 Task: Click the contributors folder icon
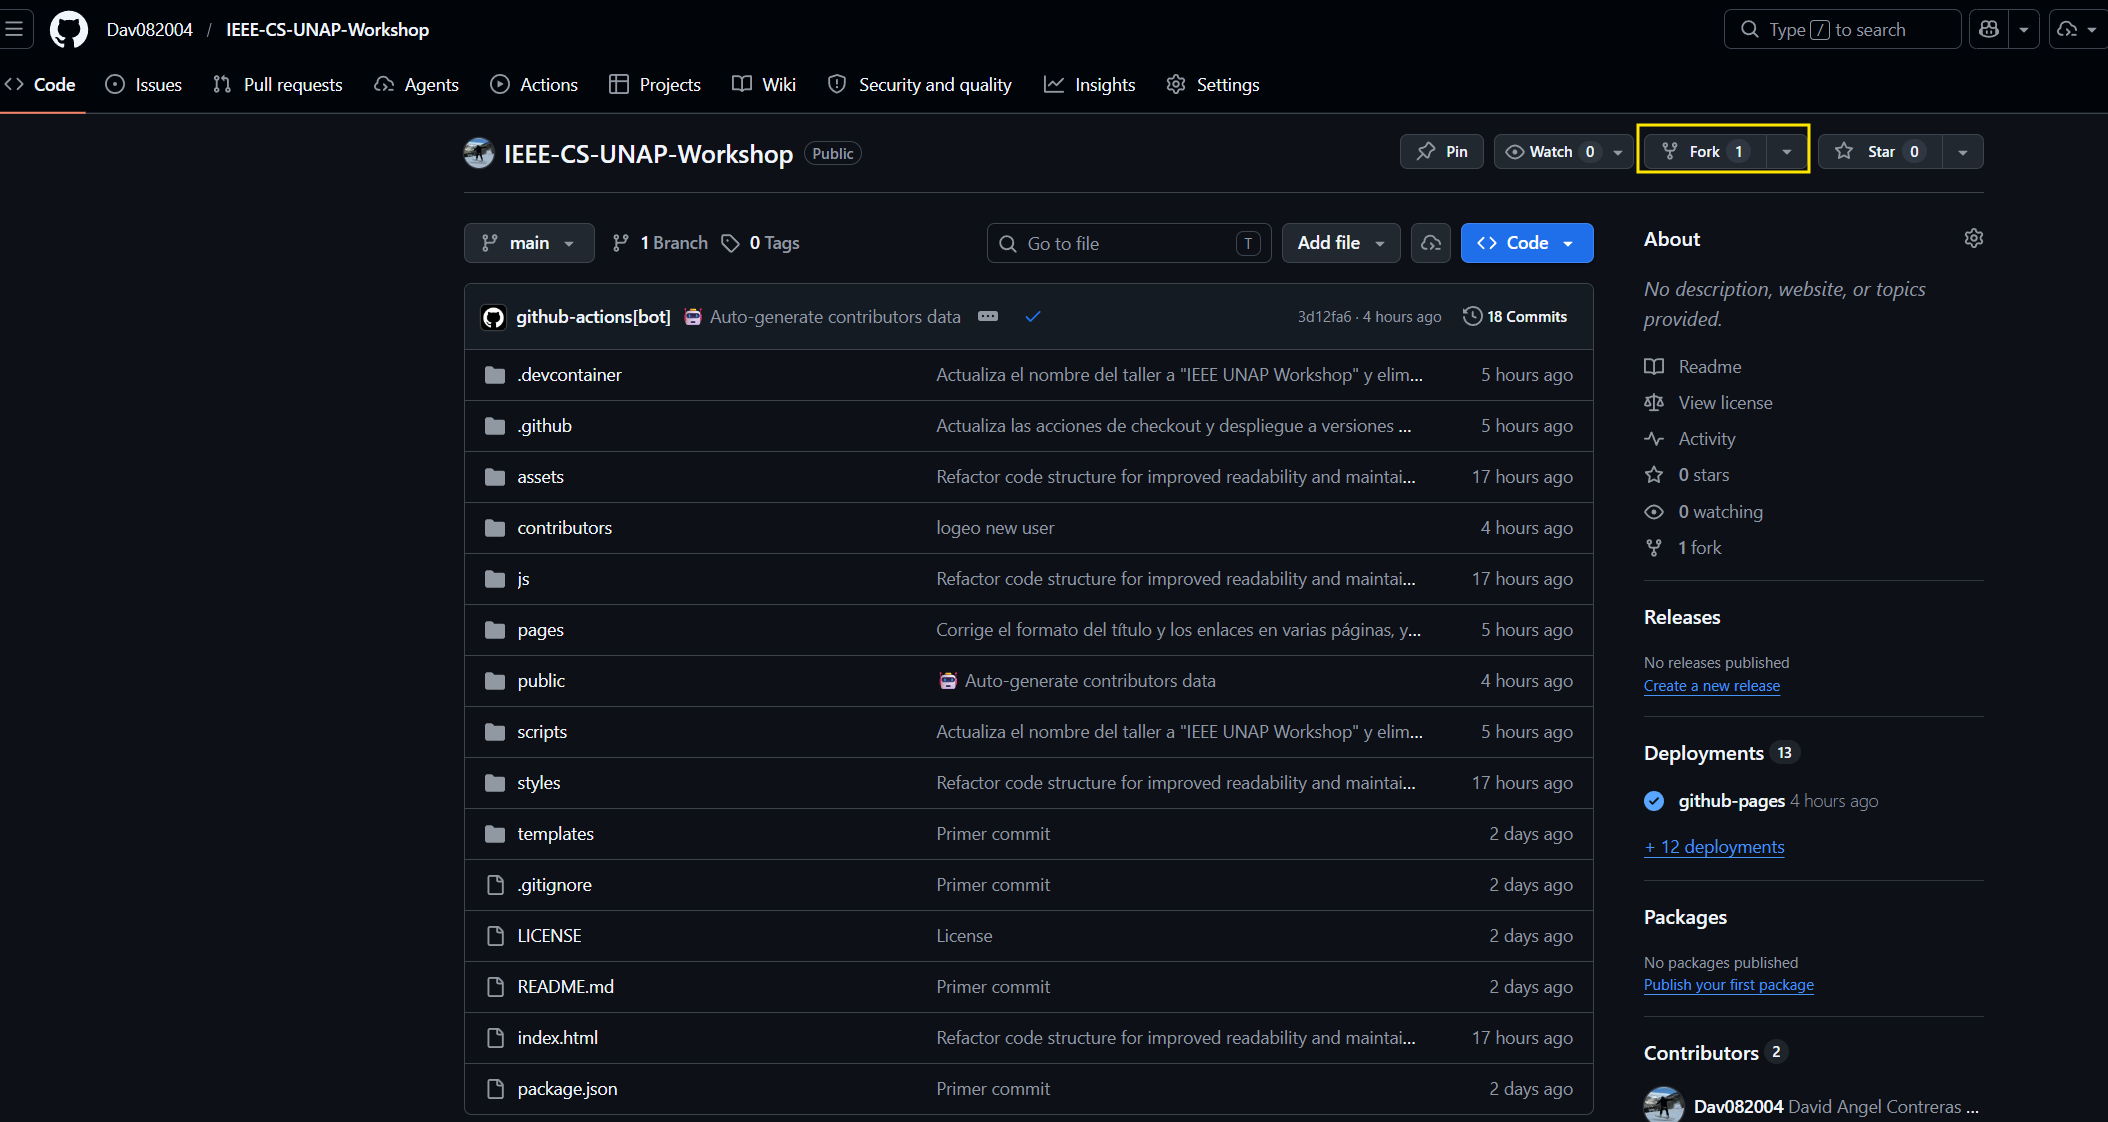tap(494, 527)
